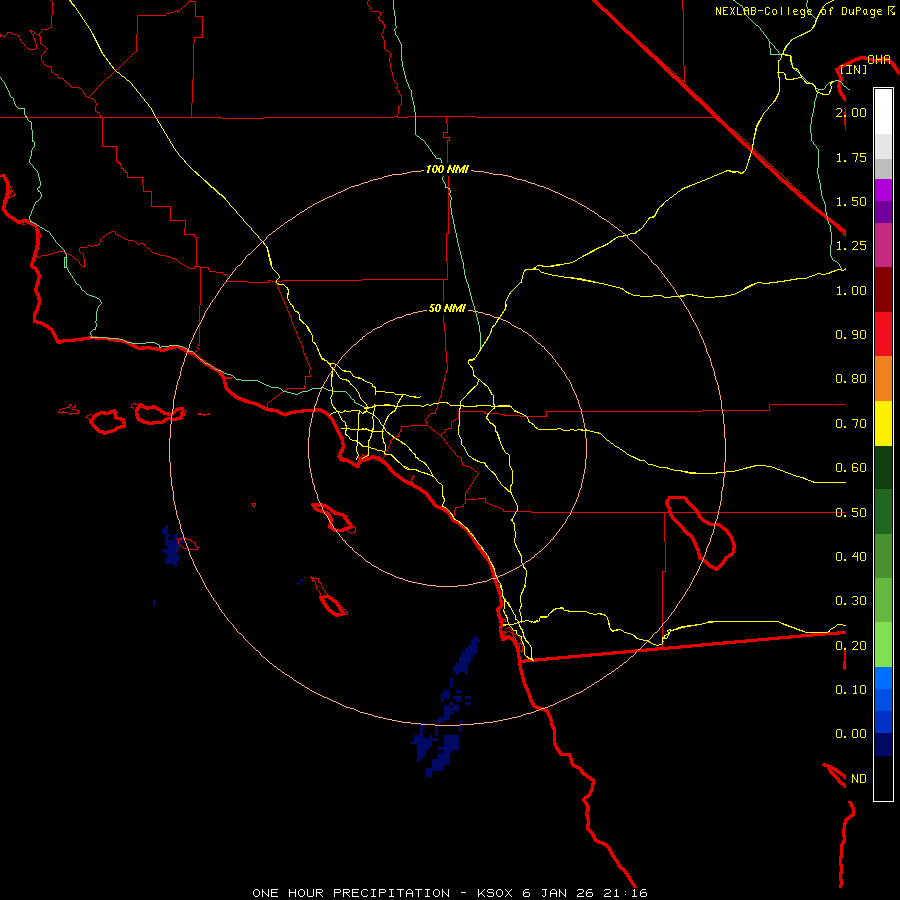This screenshot has width=900, height=900.
Task: Click the 0.10 legend value
Action: [x=851, y=690]
